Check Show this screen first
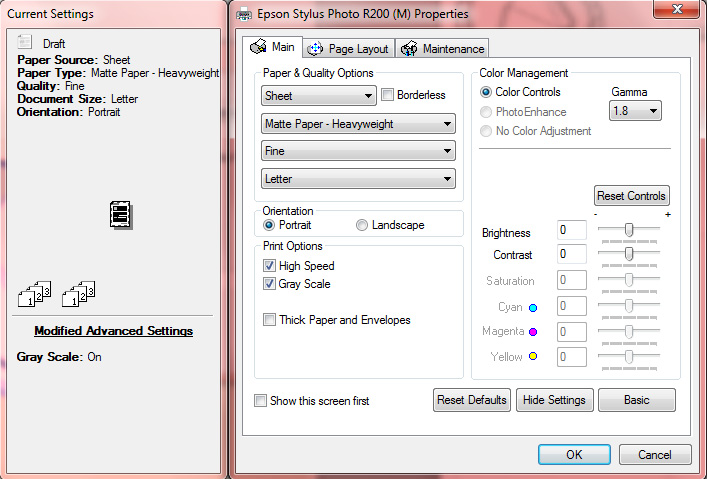 pos(260,401)
